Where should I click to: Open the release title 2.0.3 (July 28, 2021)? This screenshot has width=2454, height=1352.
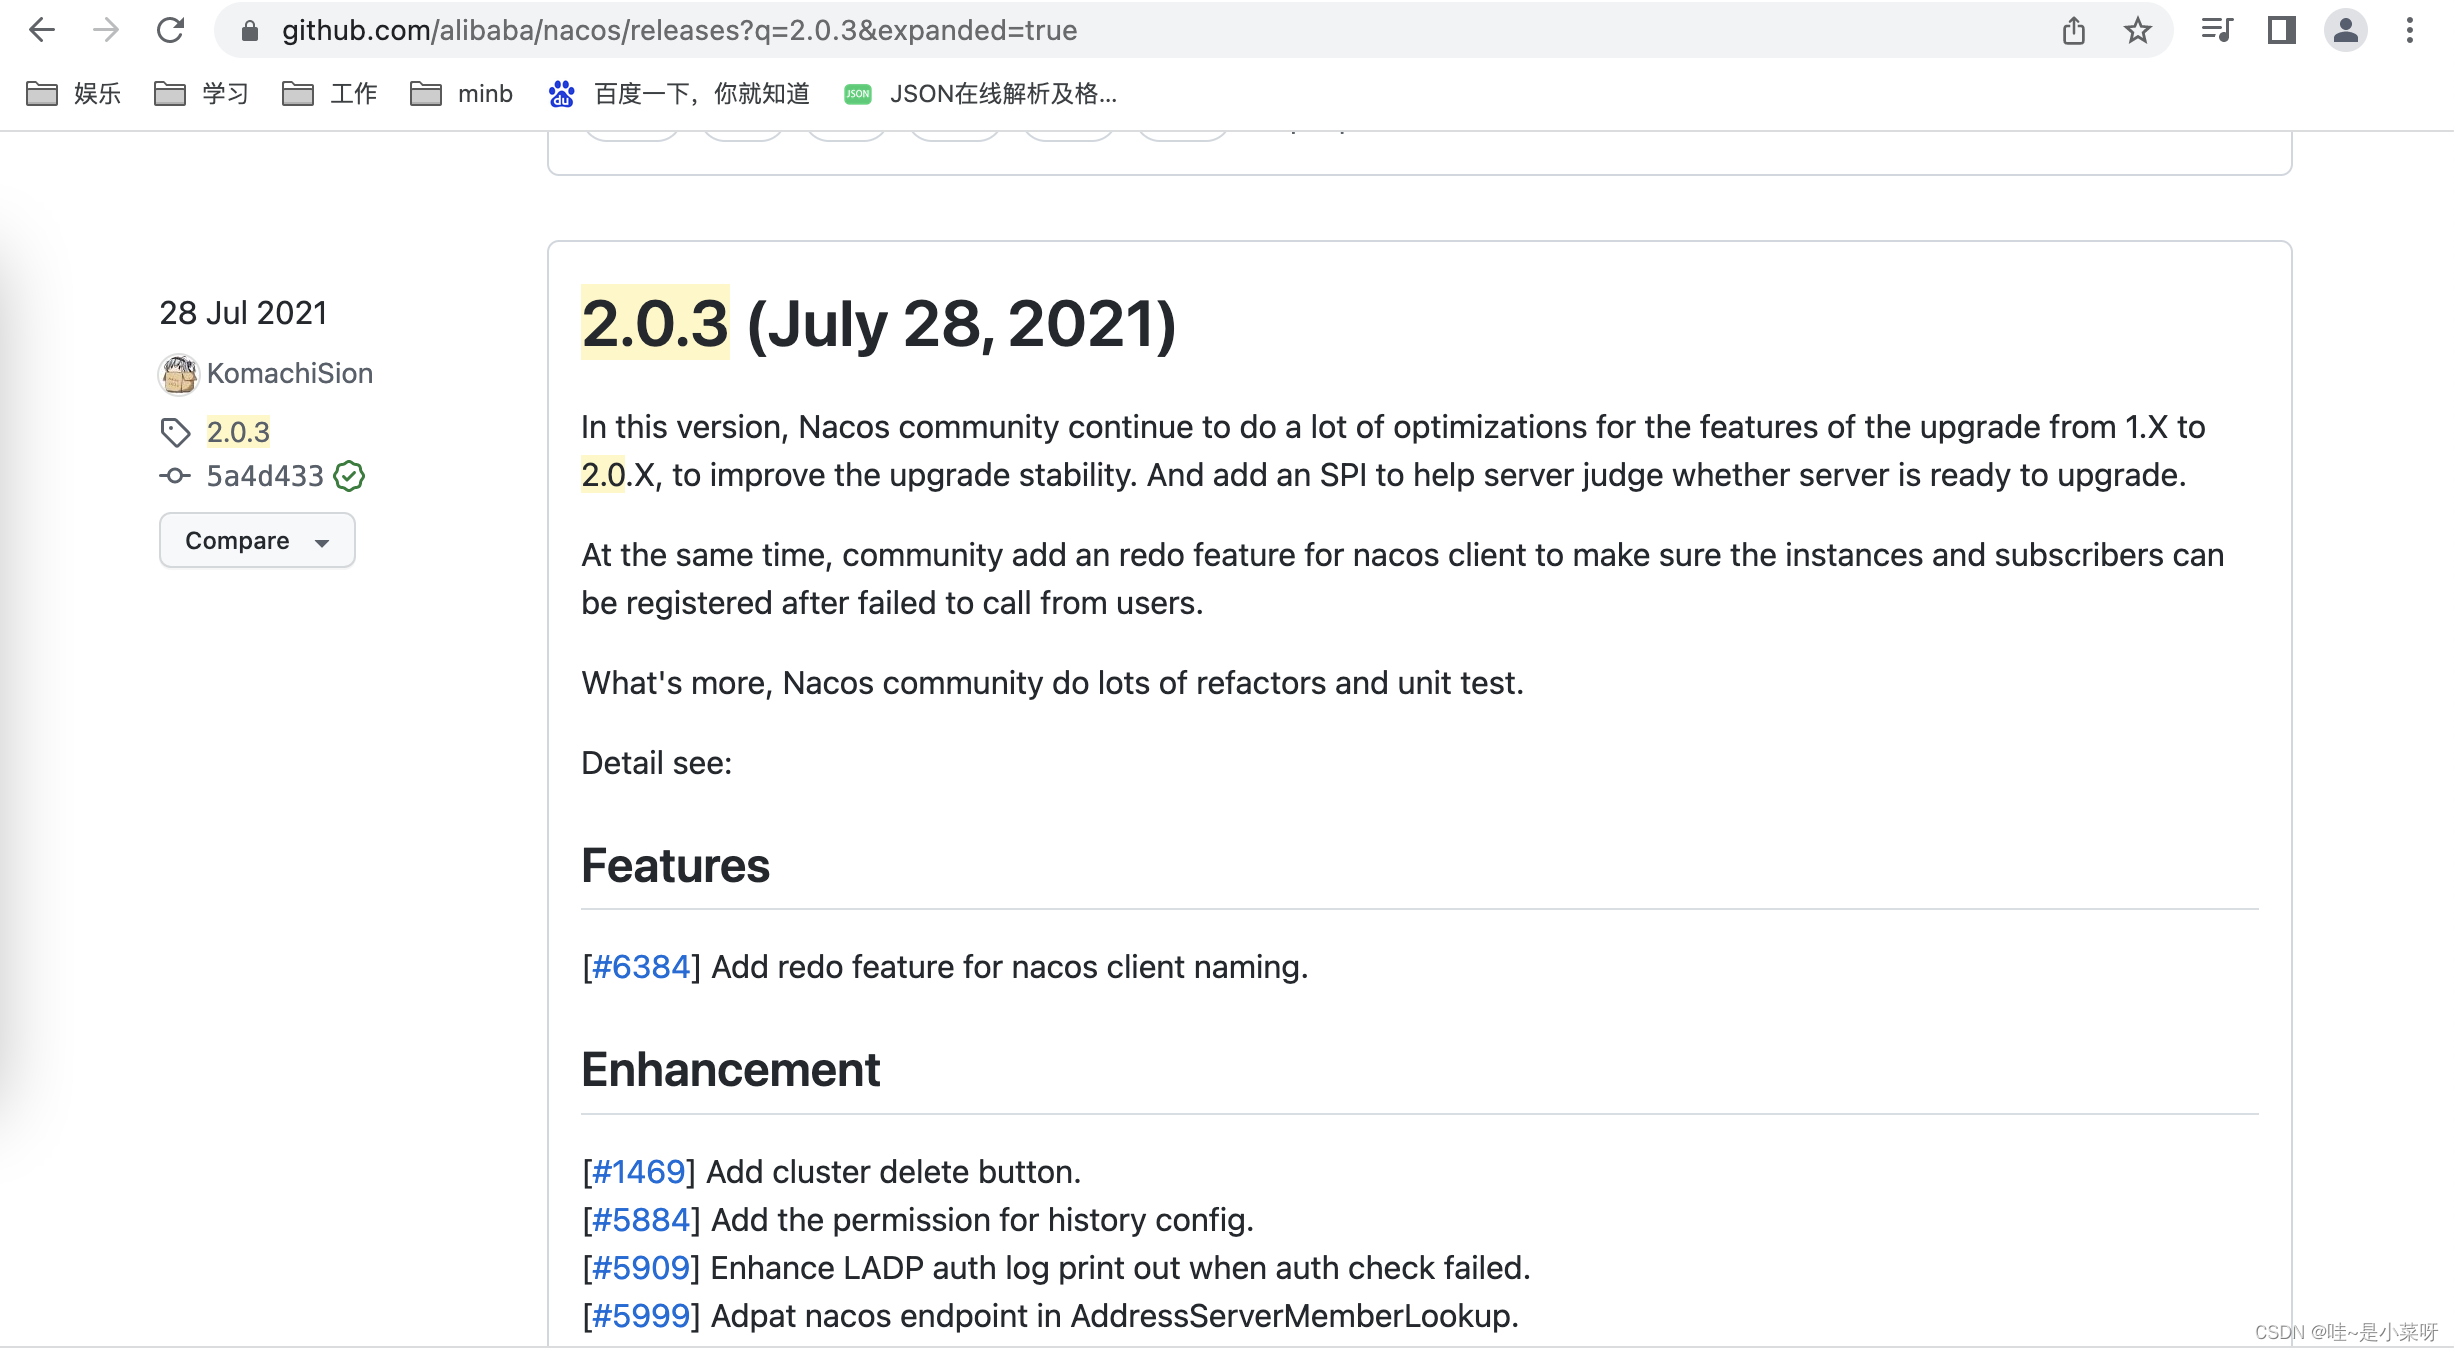(x=878, y=324)
